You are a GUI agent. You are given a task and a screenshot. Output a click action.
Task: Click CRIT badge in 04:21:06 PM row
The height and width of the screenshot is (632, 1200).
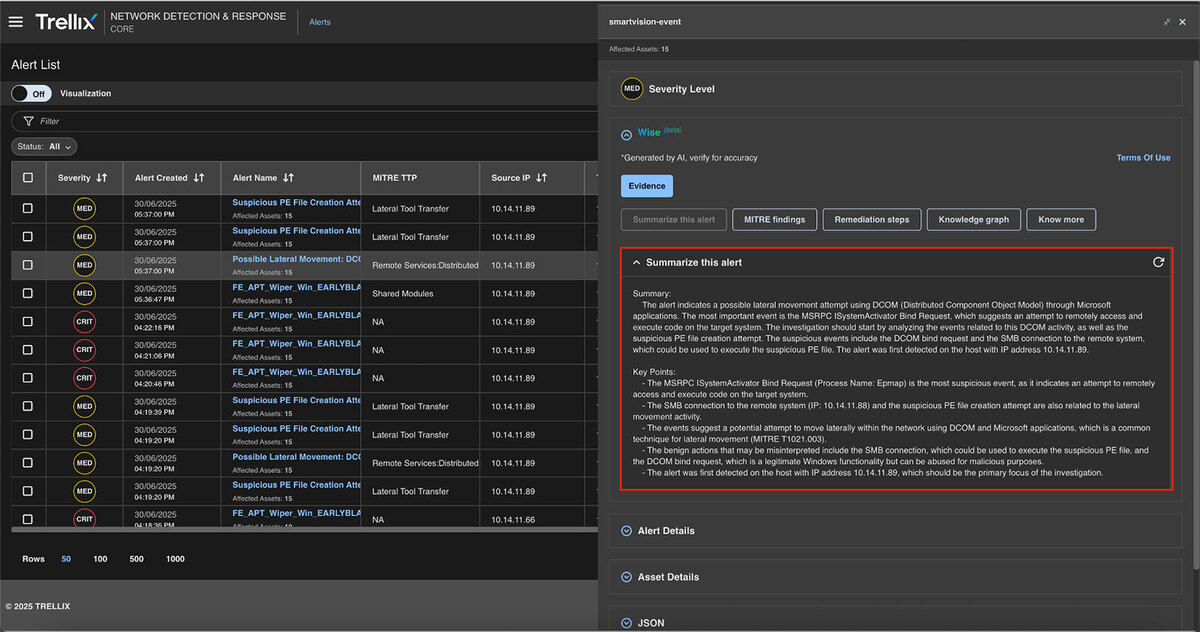tap(85, 350)
